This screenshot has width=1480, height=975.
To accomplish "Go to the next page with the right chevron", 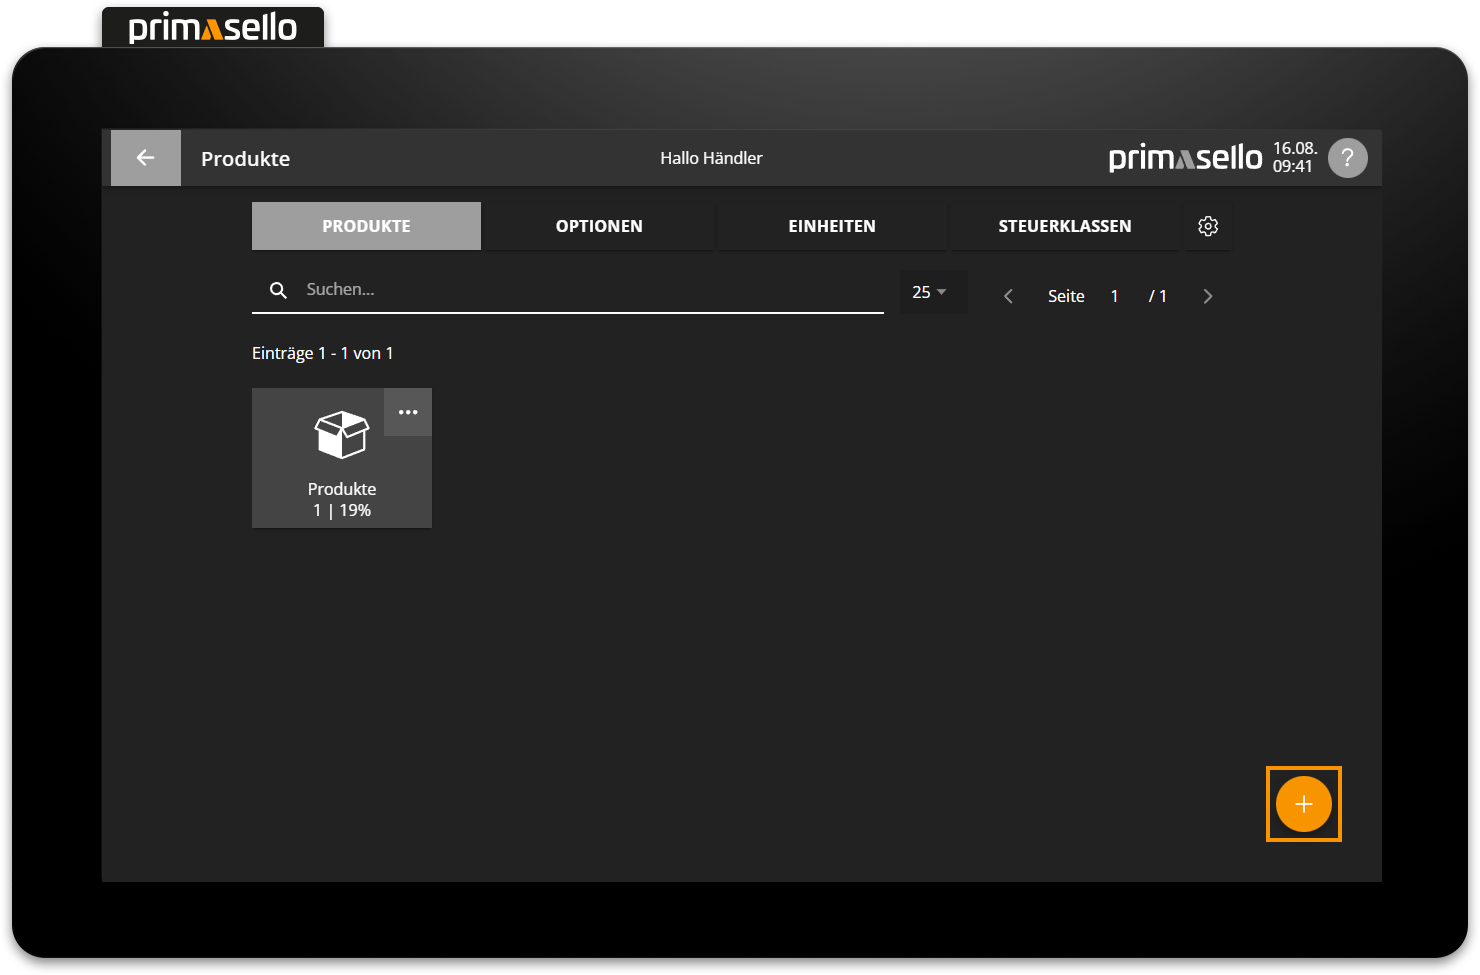I will pyautogui.click(x=1207, y=296).
